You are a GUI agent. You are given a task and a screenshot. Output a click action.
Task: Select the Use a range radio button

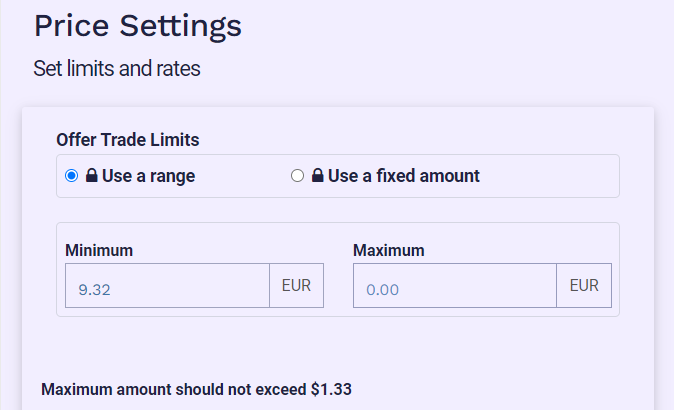point(71,176)
